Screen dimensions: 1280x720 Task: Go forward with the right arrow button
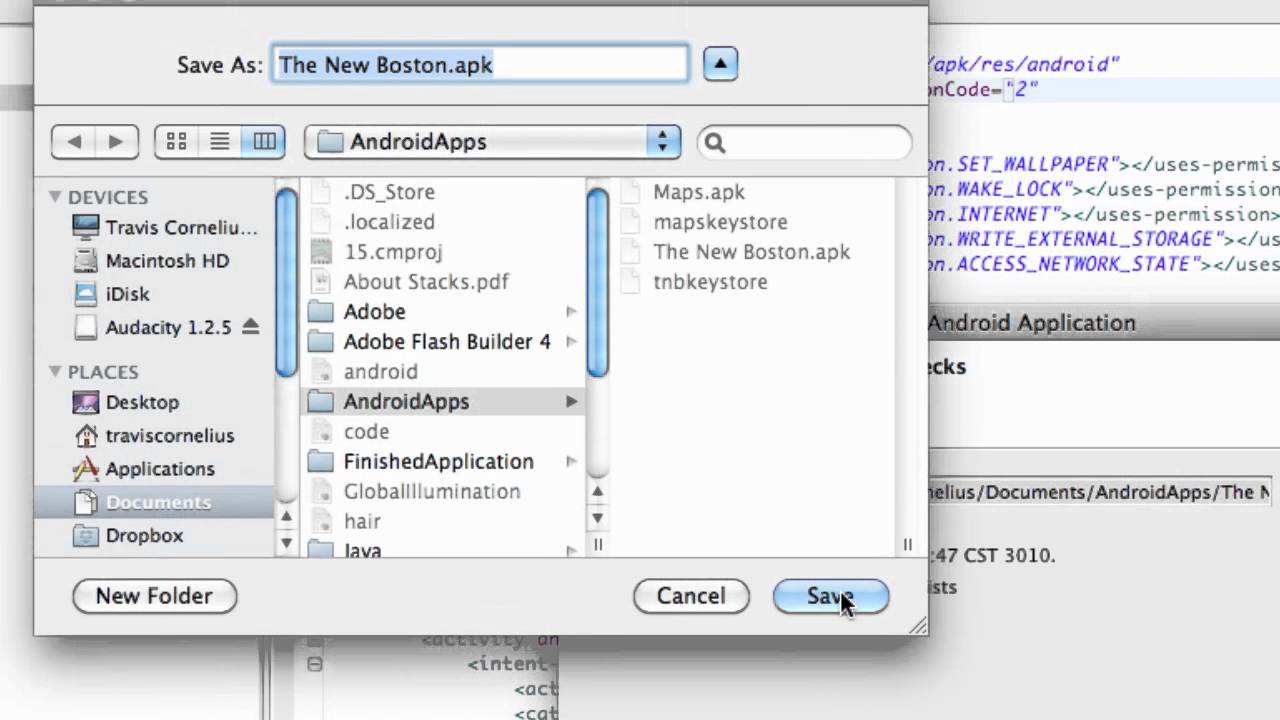pyautogui.click(x=116, y=142)
